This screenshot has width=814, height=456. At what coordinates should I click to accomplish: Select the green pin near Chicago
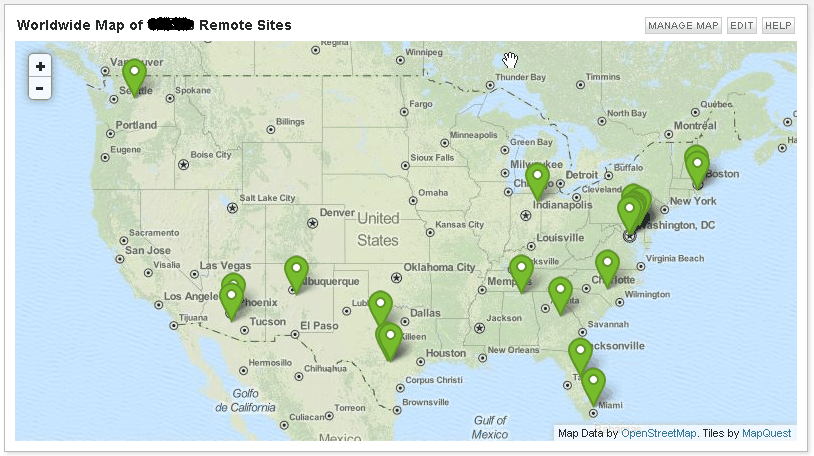tap(537, 182)
